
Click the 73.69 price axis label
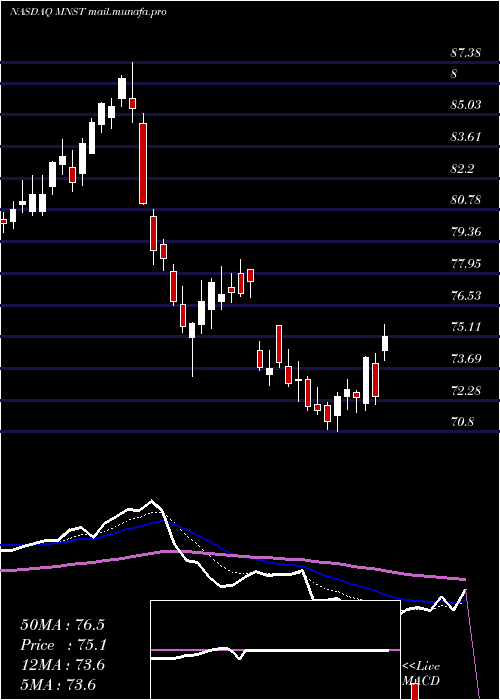tap(466, 358)
